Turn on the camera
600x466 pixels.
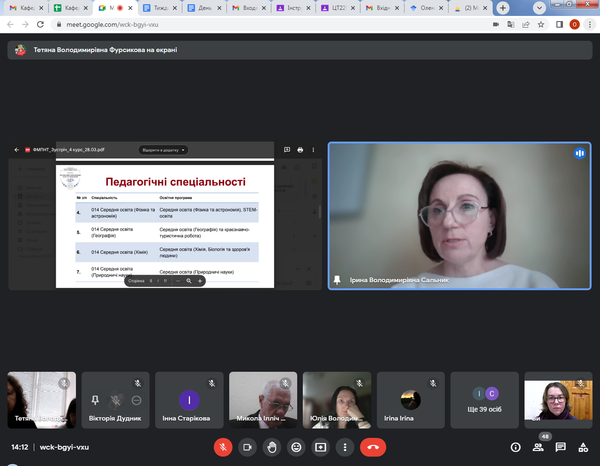[x=247, y=447]
